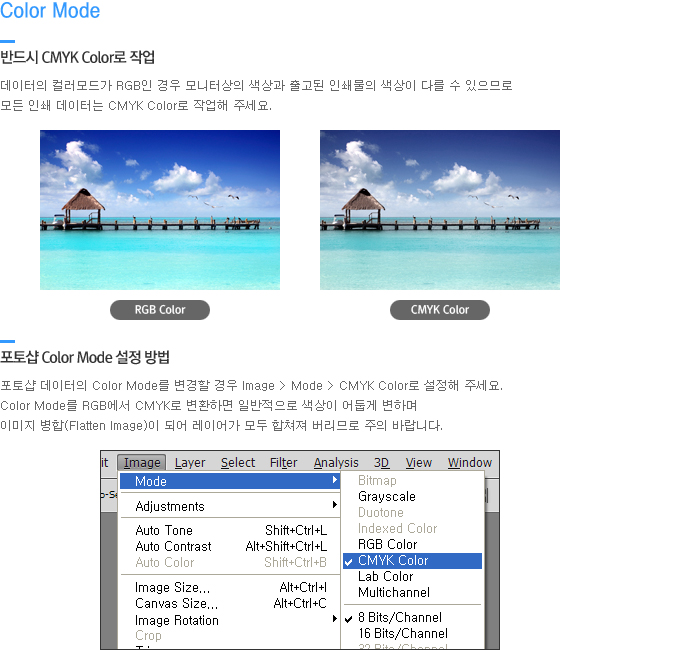This screenshot has width=700, height=650.
Task: Click the CMYK sample beach image
Action: pos(440,210)
